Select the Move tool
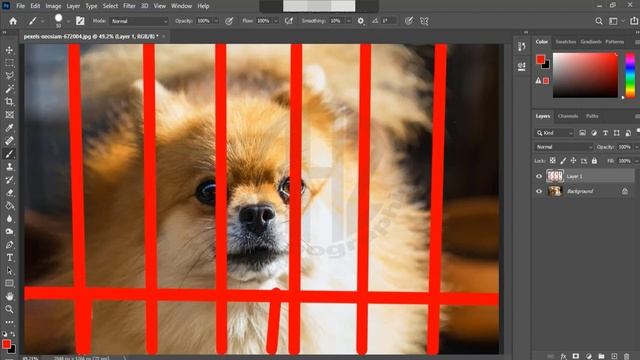Screen dimensions: 640x360 pos(9,50)
